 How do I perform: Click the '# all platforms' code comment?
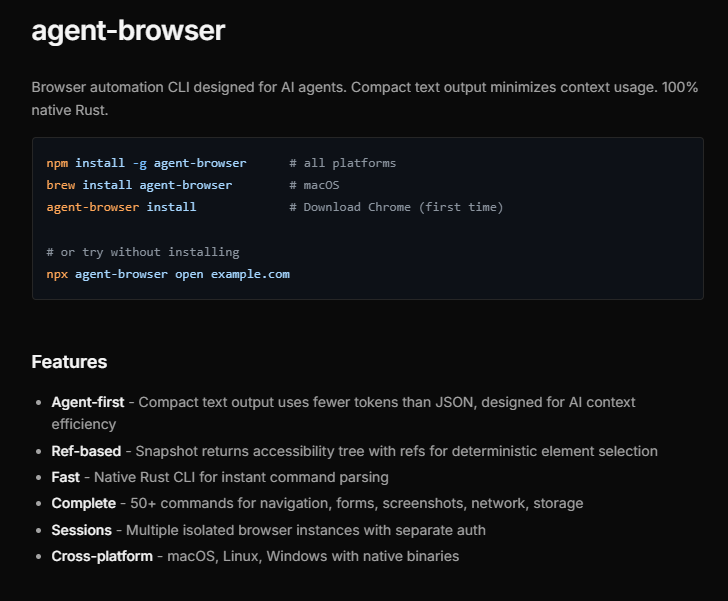(342, 163)
